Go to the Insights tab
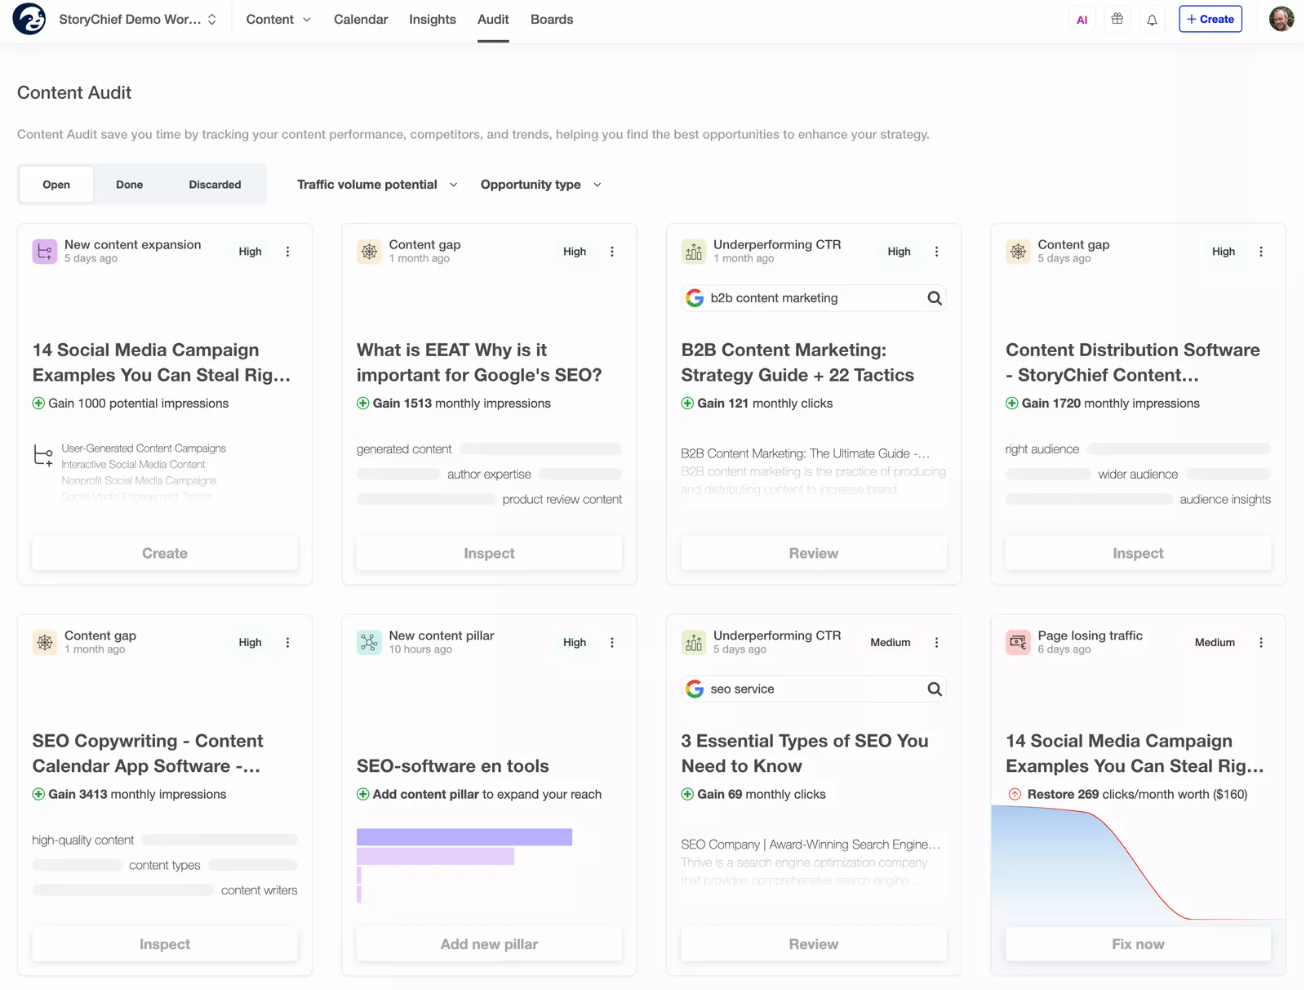 point(432,20)
